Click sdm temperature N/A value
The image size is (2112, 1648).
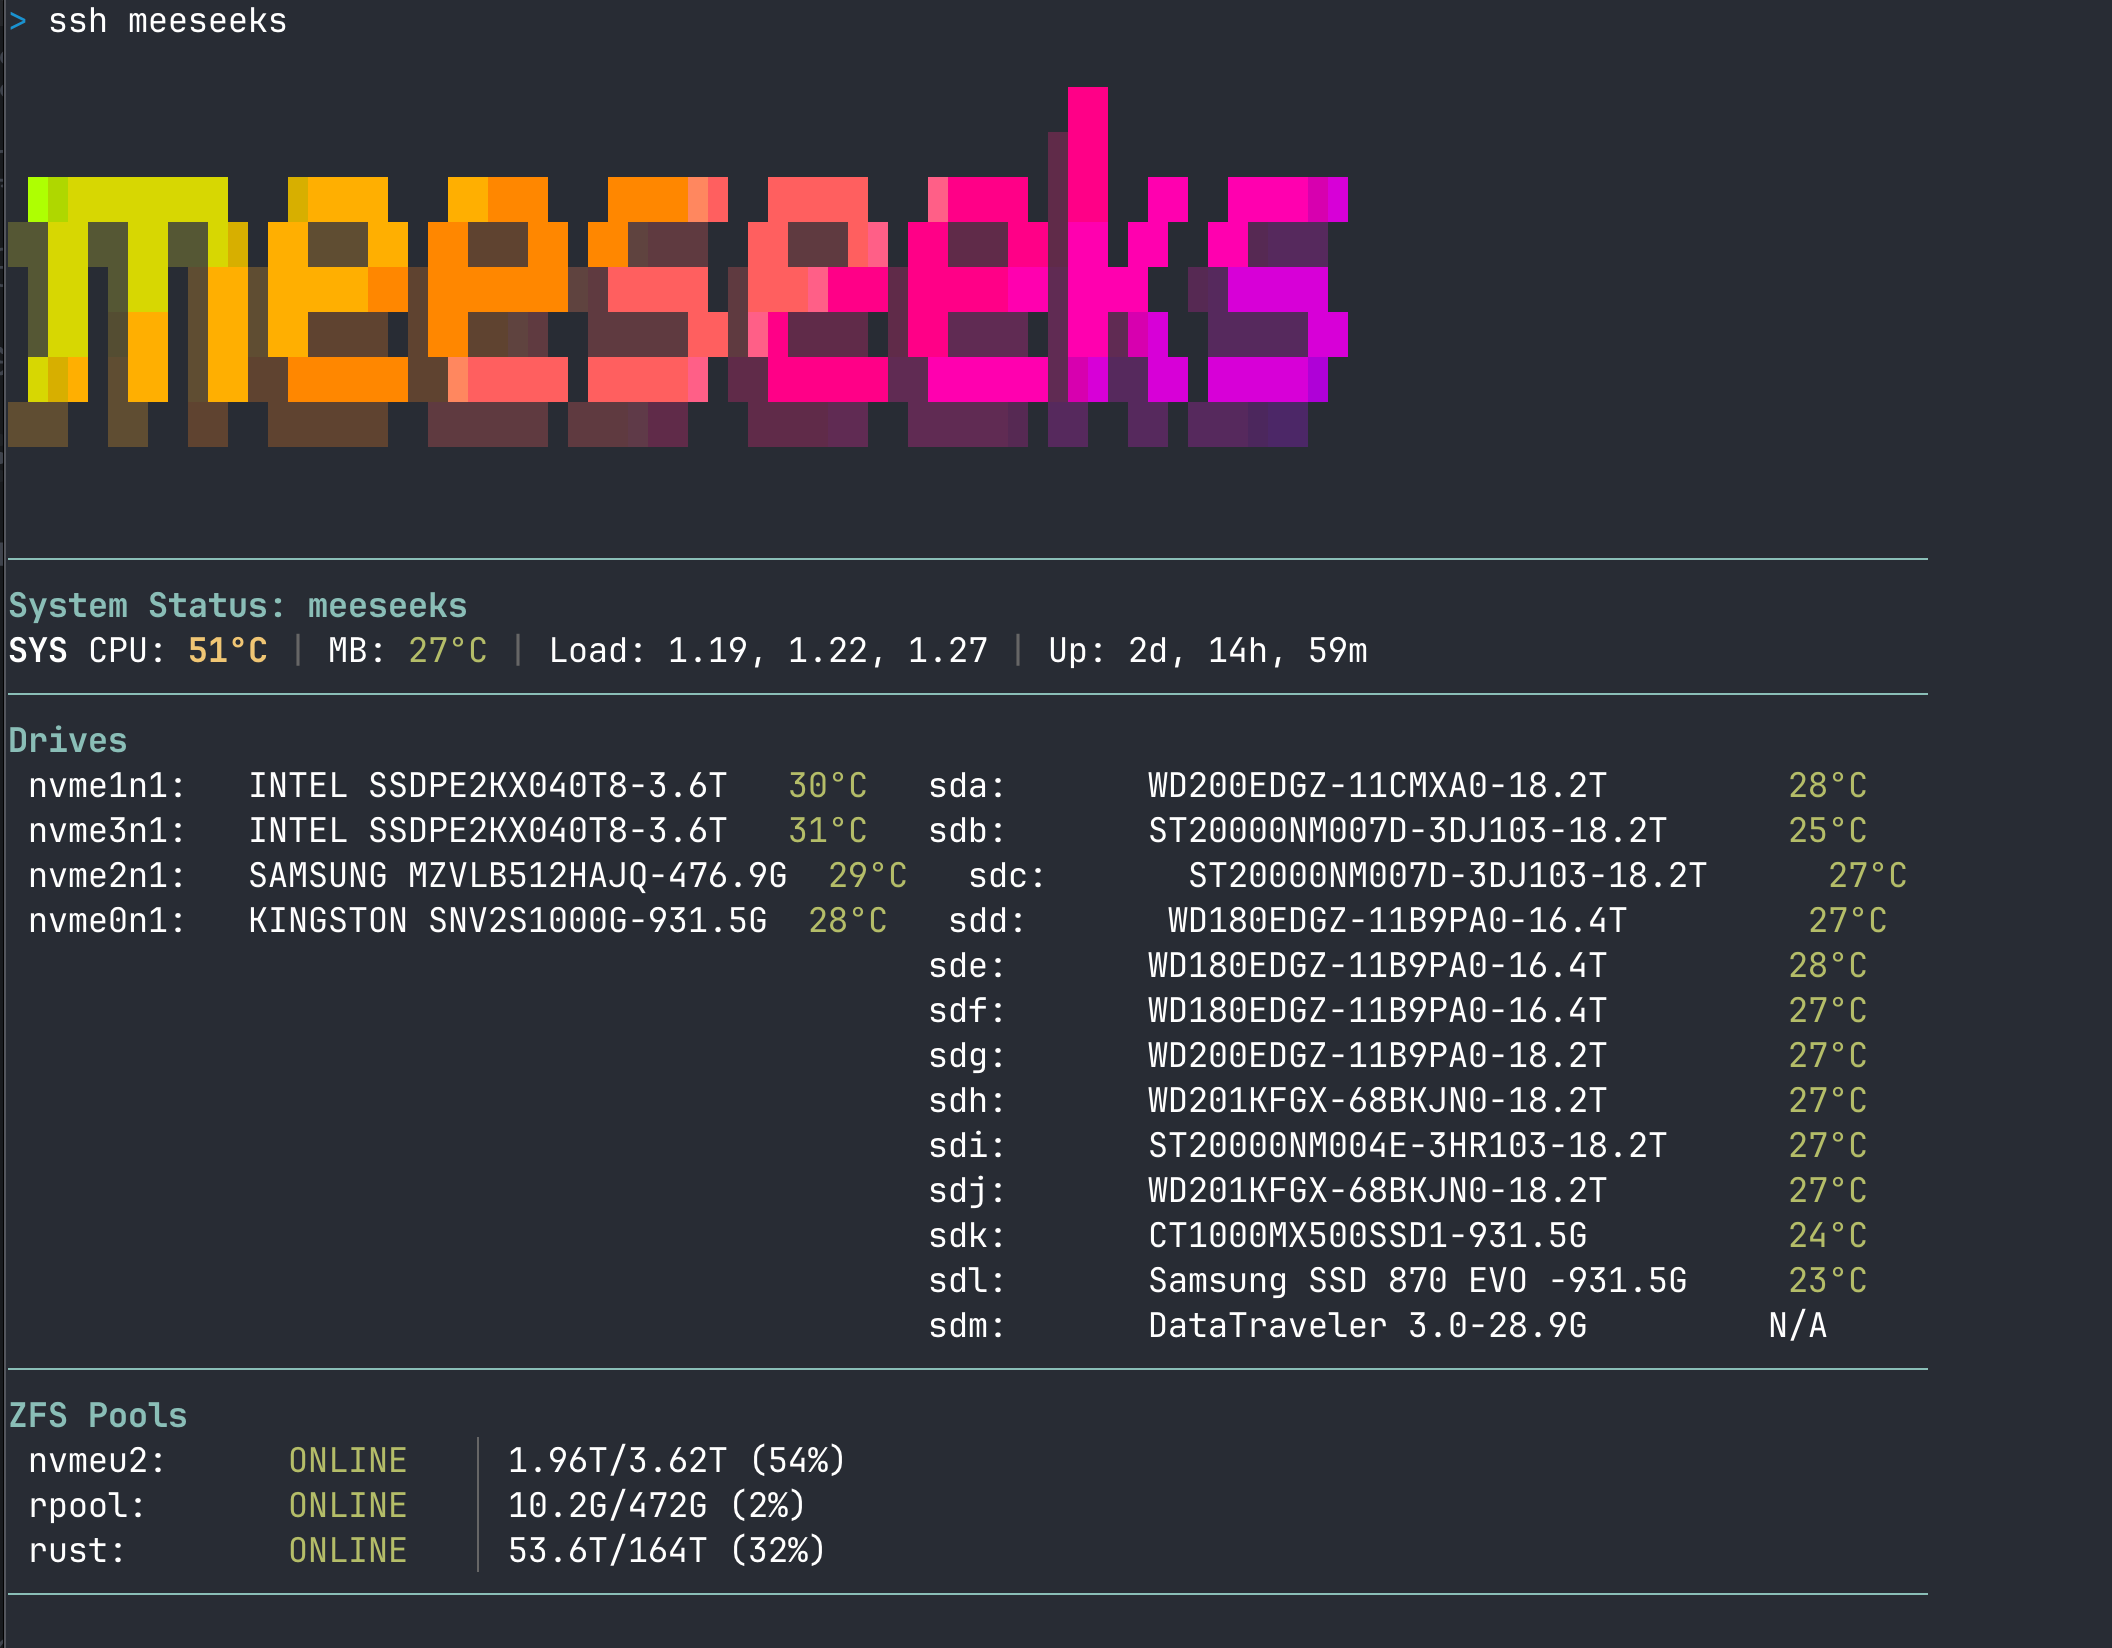coord(1798,1326)
